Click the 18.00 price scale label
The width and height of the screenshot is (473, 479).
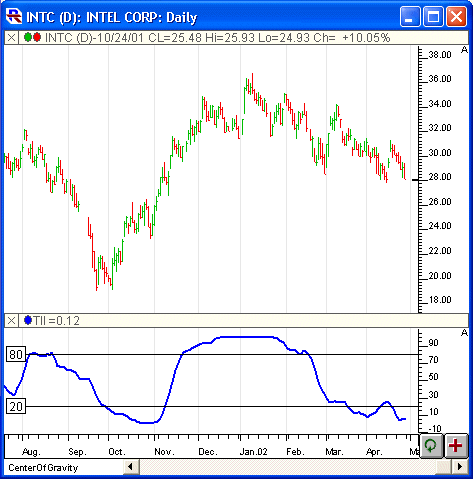click(440, 300)
